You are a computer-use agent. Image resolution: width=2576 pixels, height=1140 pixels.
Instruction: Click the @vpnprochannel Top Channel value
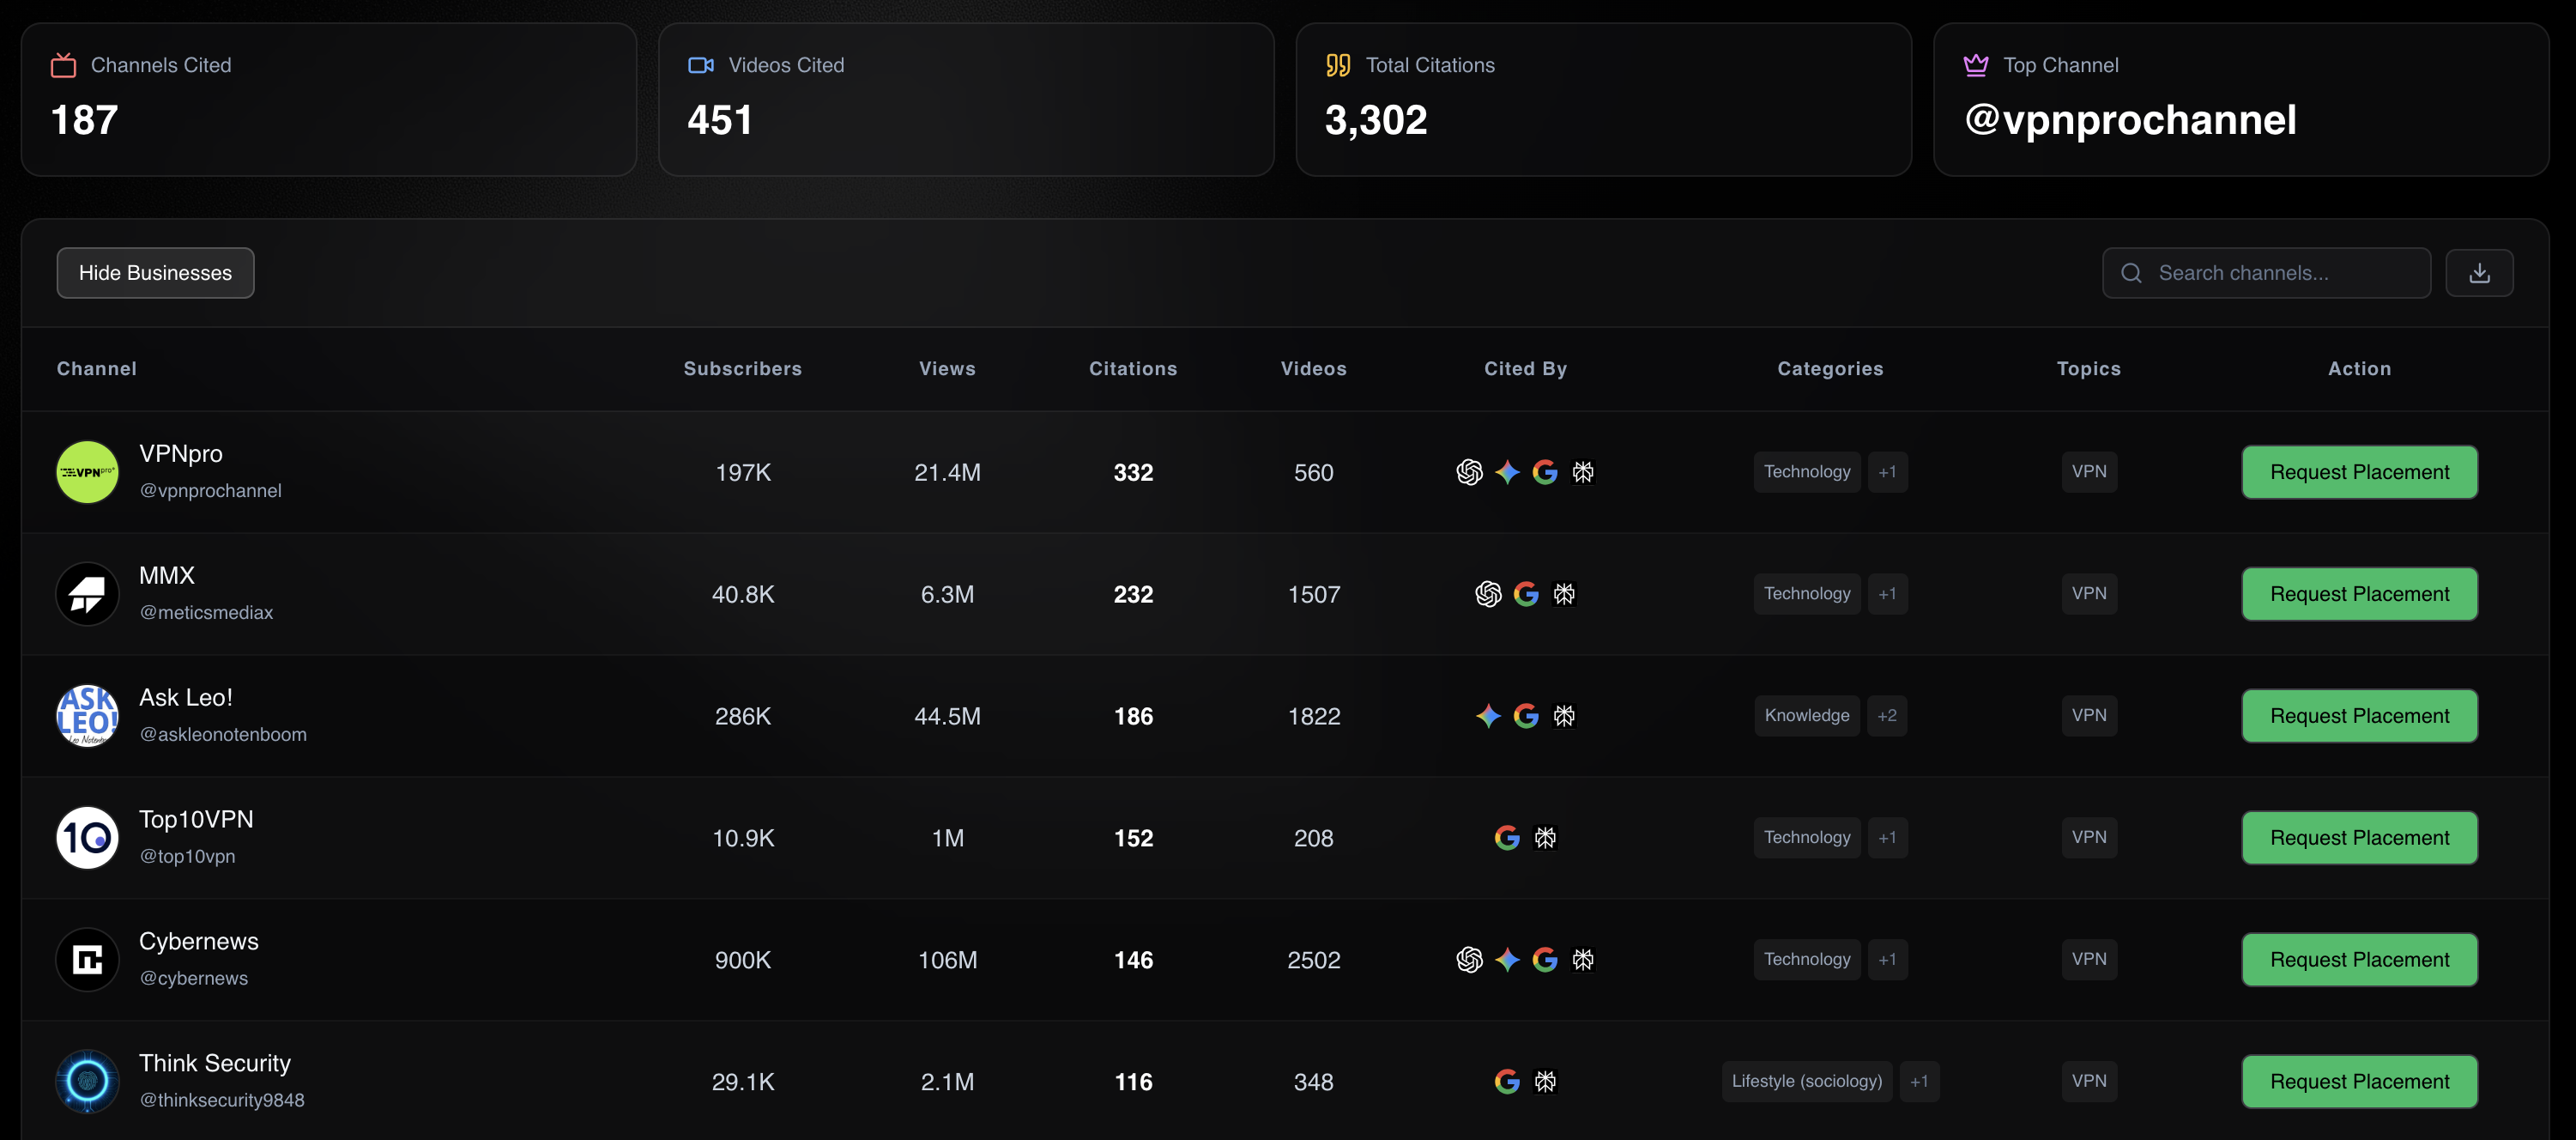pyautogui.click(x=2130, y=121)
